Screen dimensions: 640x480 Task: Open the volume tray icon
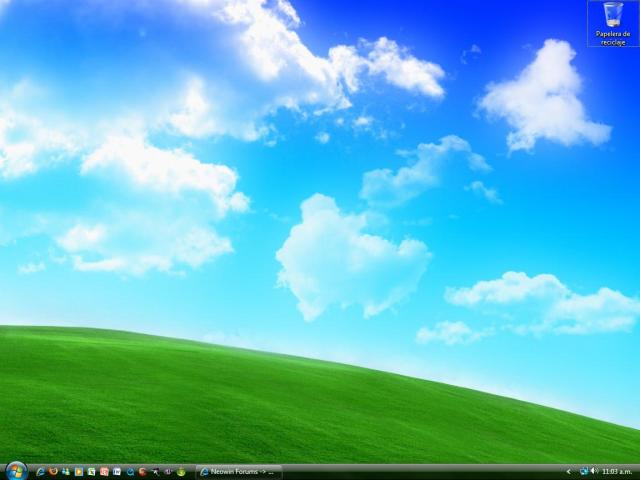tap(594, 471)
